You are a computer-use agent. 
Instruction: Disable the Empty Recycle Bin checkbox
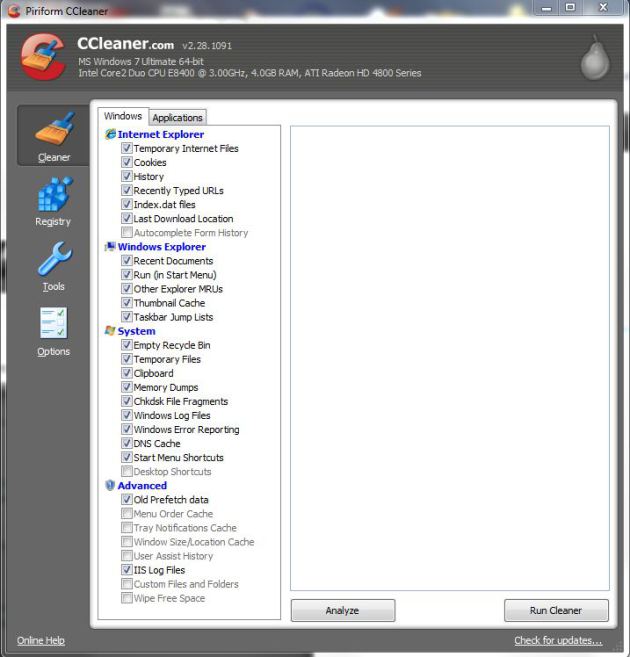127,345
